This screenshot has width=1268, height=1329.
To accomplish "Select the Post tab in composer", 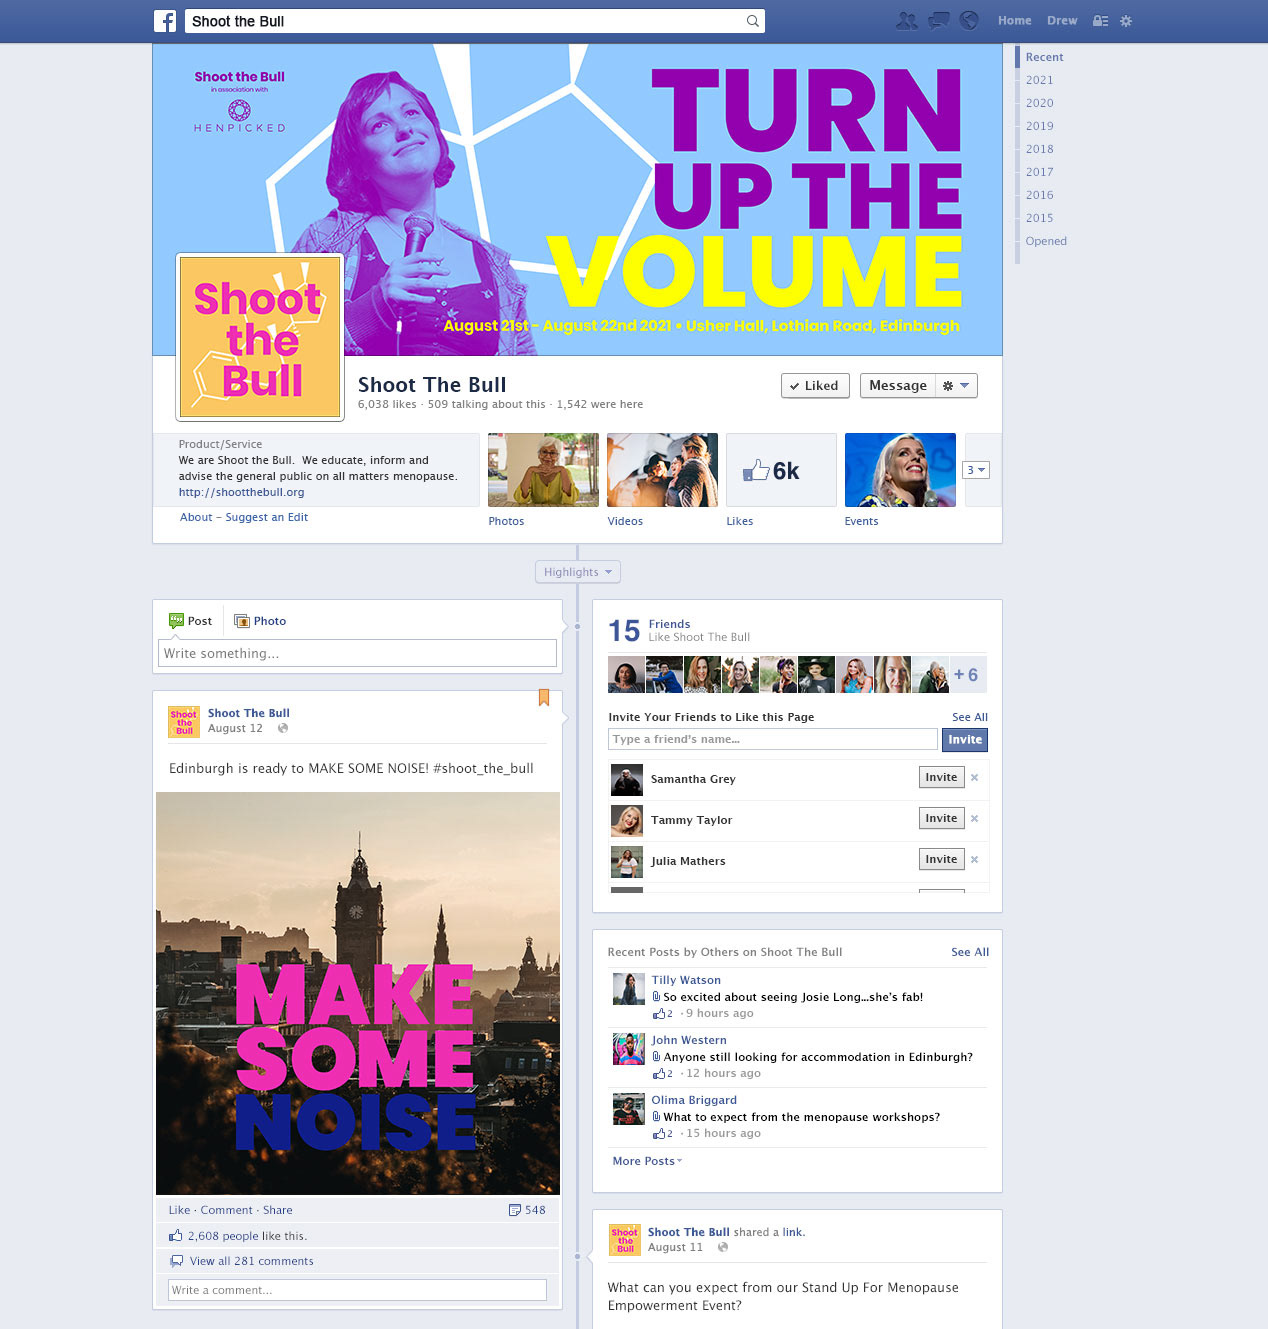I will [x=191, y=621].
